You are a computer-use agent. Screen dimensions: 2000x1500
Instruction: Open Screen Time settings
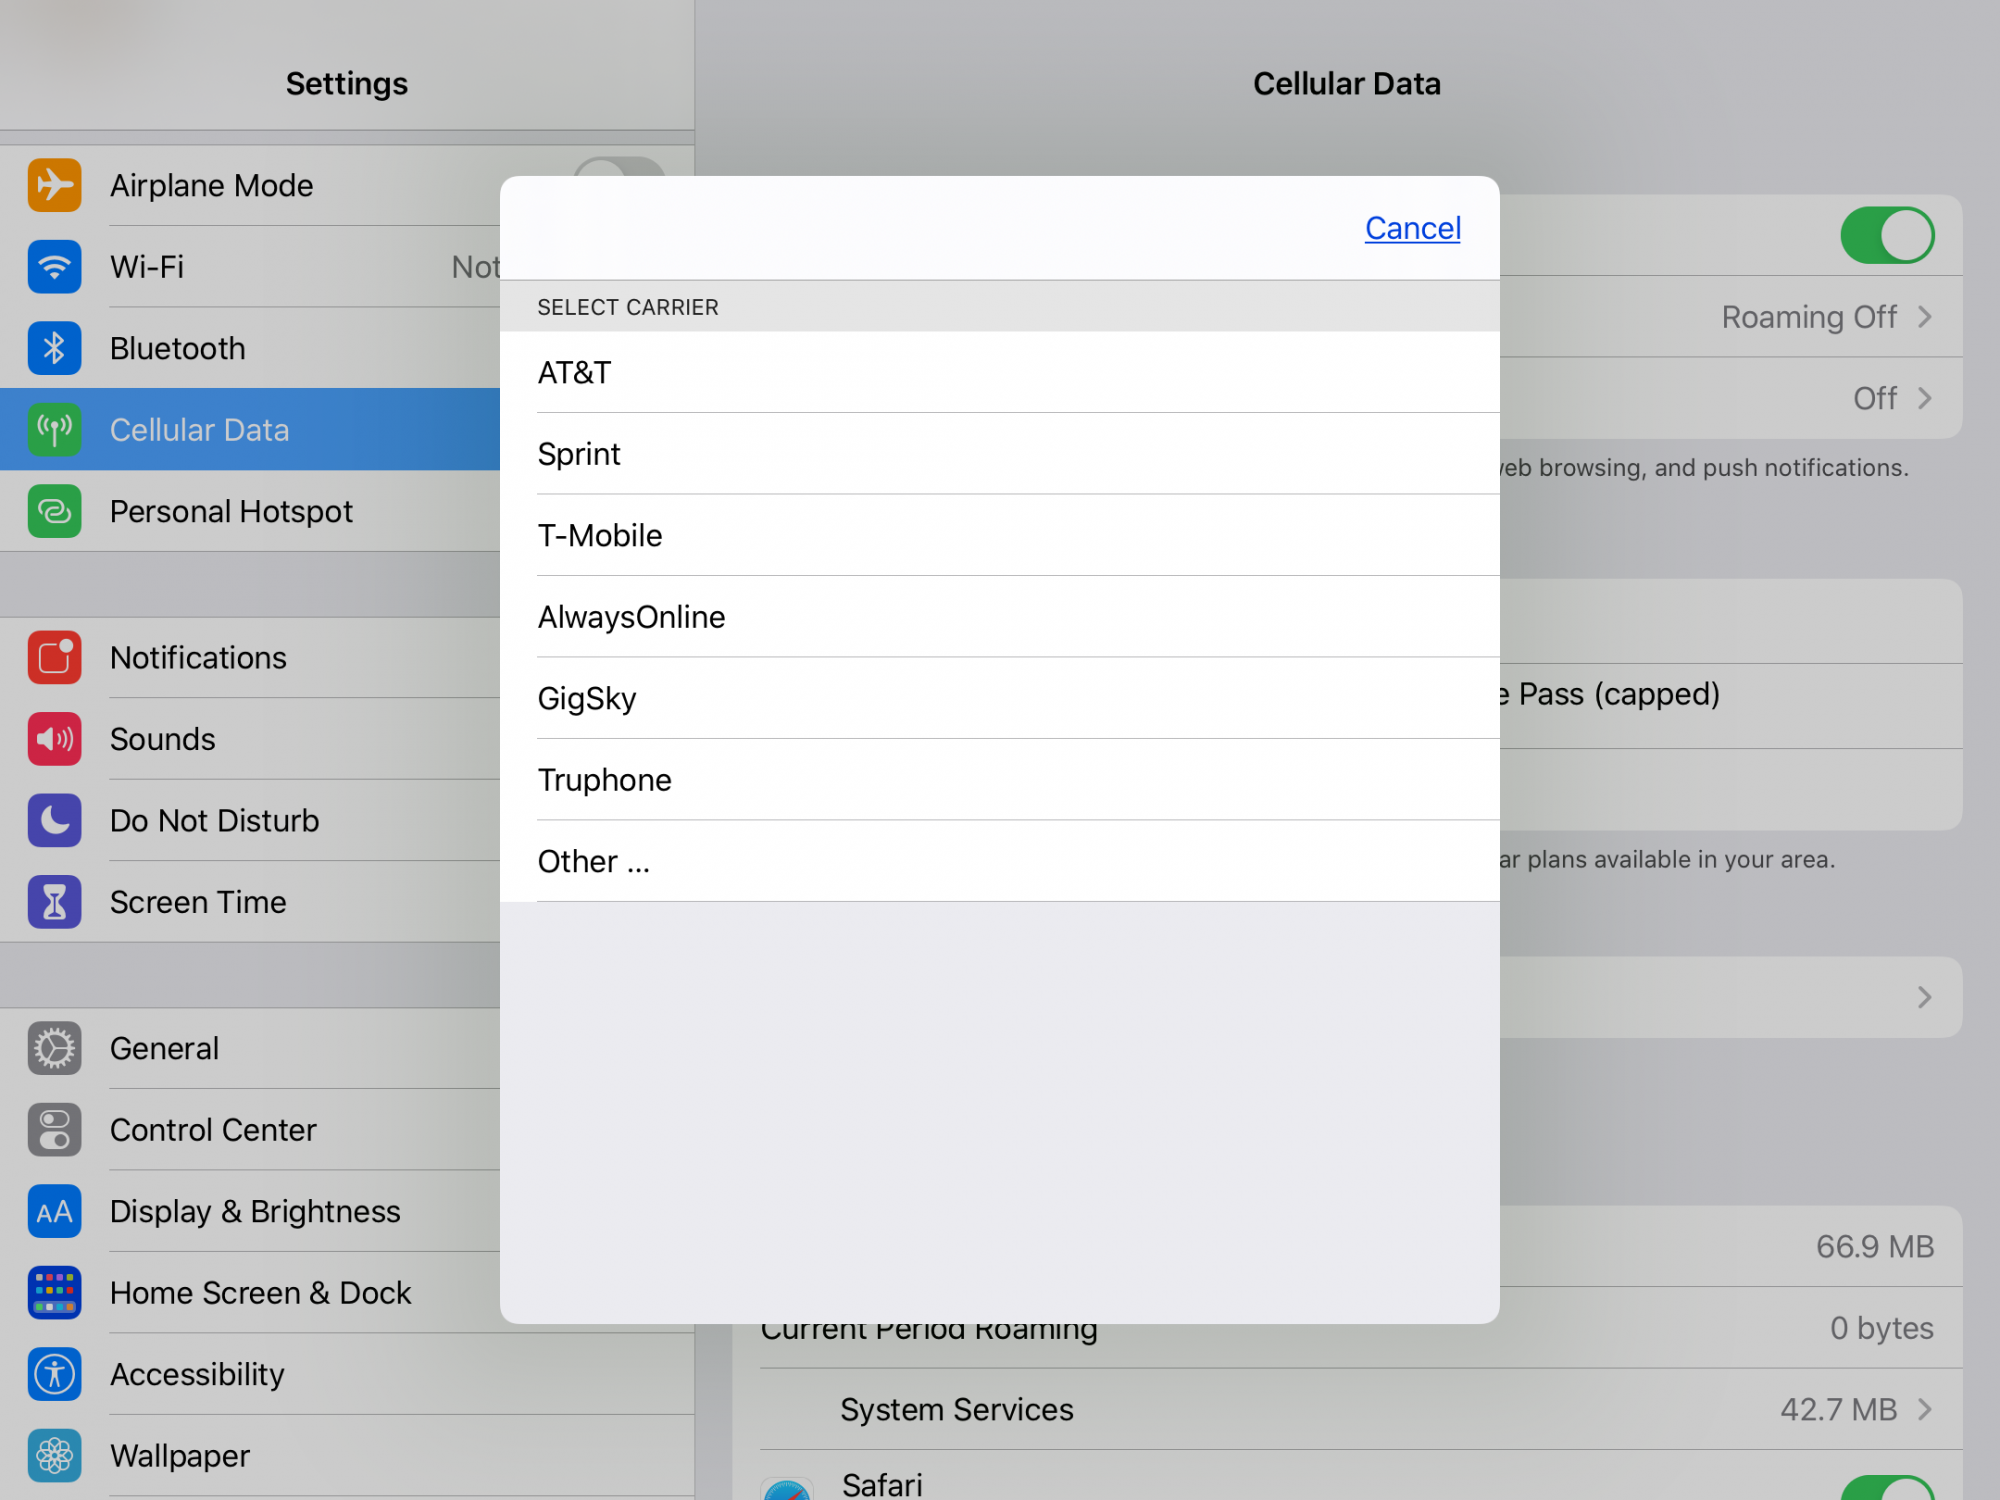pos(250,902)
